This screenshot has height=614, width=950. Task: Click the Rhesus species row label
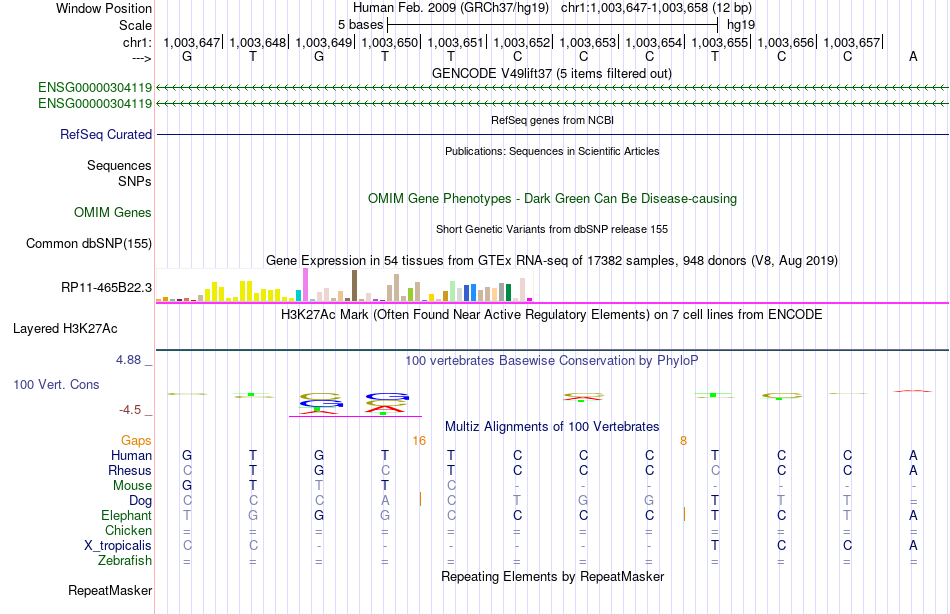(130, 470)
